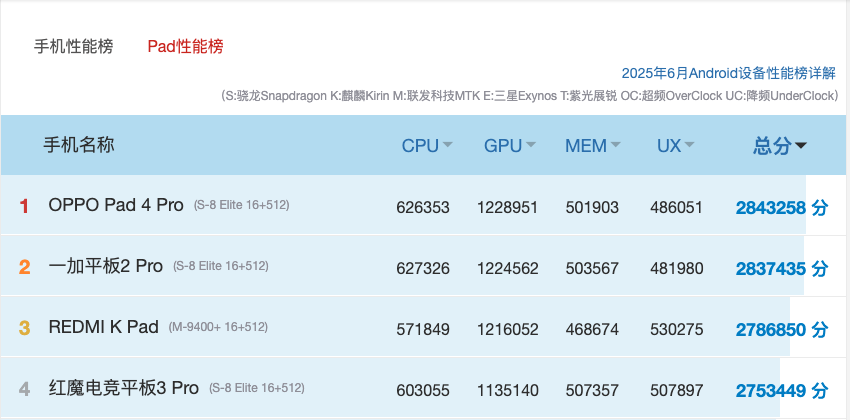Open 2025年6月Android设备性能榜详解 link

(x=728, y=73)
